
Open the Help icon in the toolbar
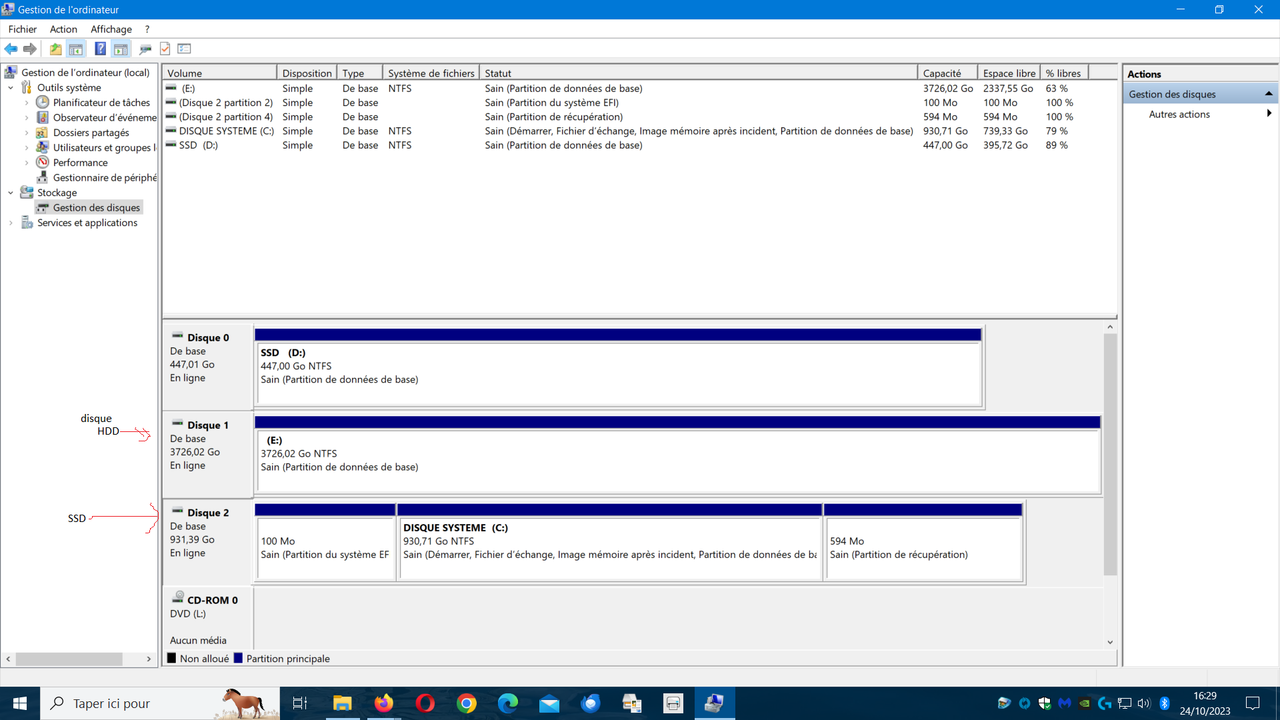click(99, 48)
